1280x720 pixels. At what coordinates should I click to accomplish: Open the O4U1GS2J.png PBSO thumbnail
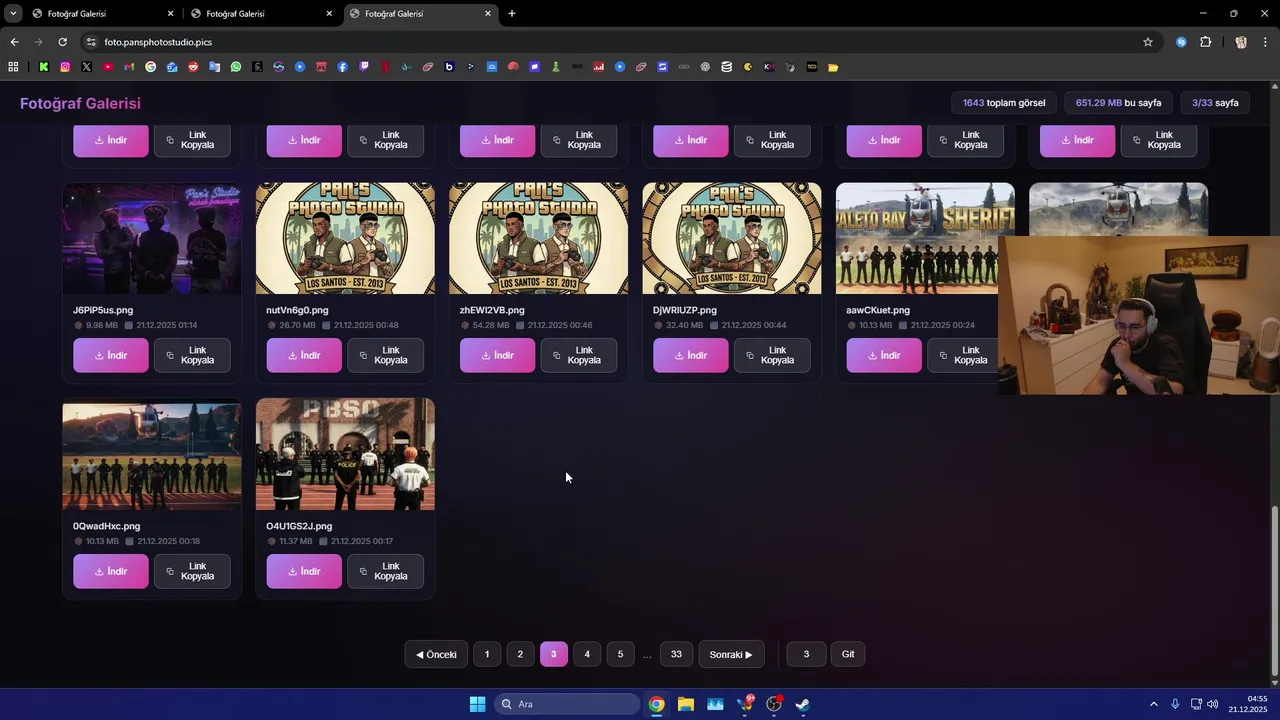[x=345, y=454]
